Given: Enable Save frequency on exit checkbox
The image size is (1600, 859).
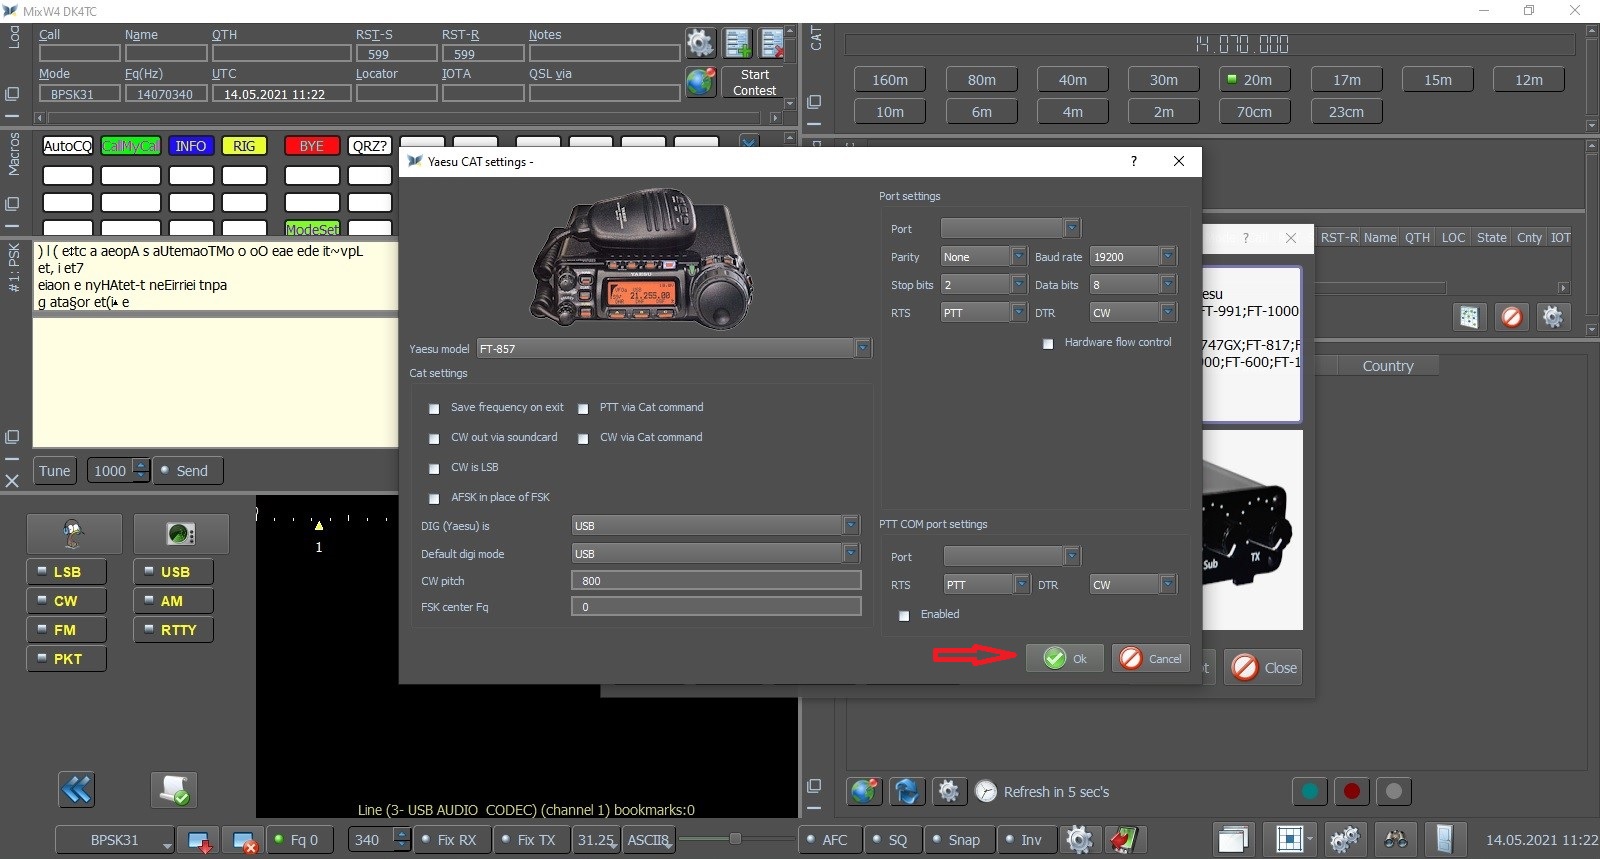Looking at the screenshot, I should pyautogui.click(x=434, y=408).
